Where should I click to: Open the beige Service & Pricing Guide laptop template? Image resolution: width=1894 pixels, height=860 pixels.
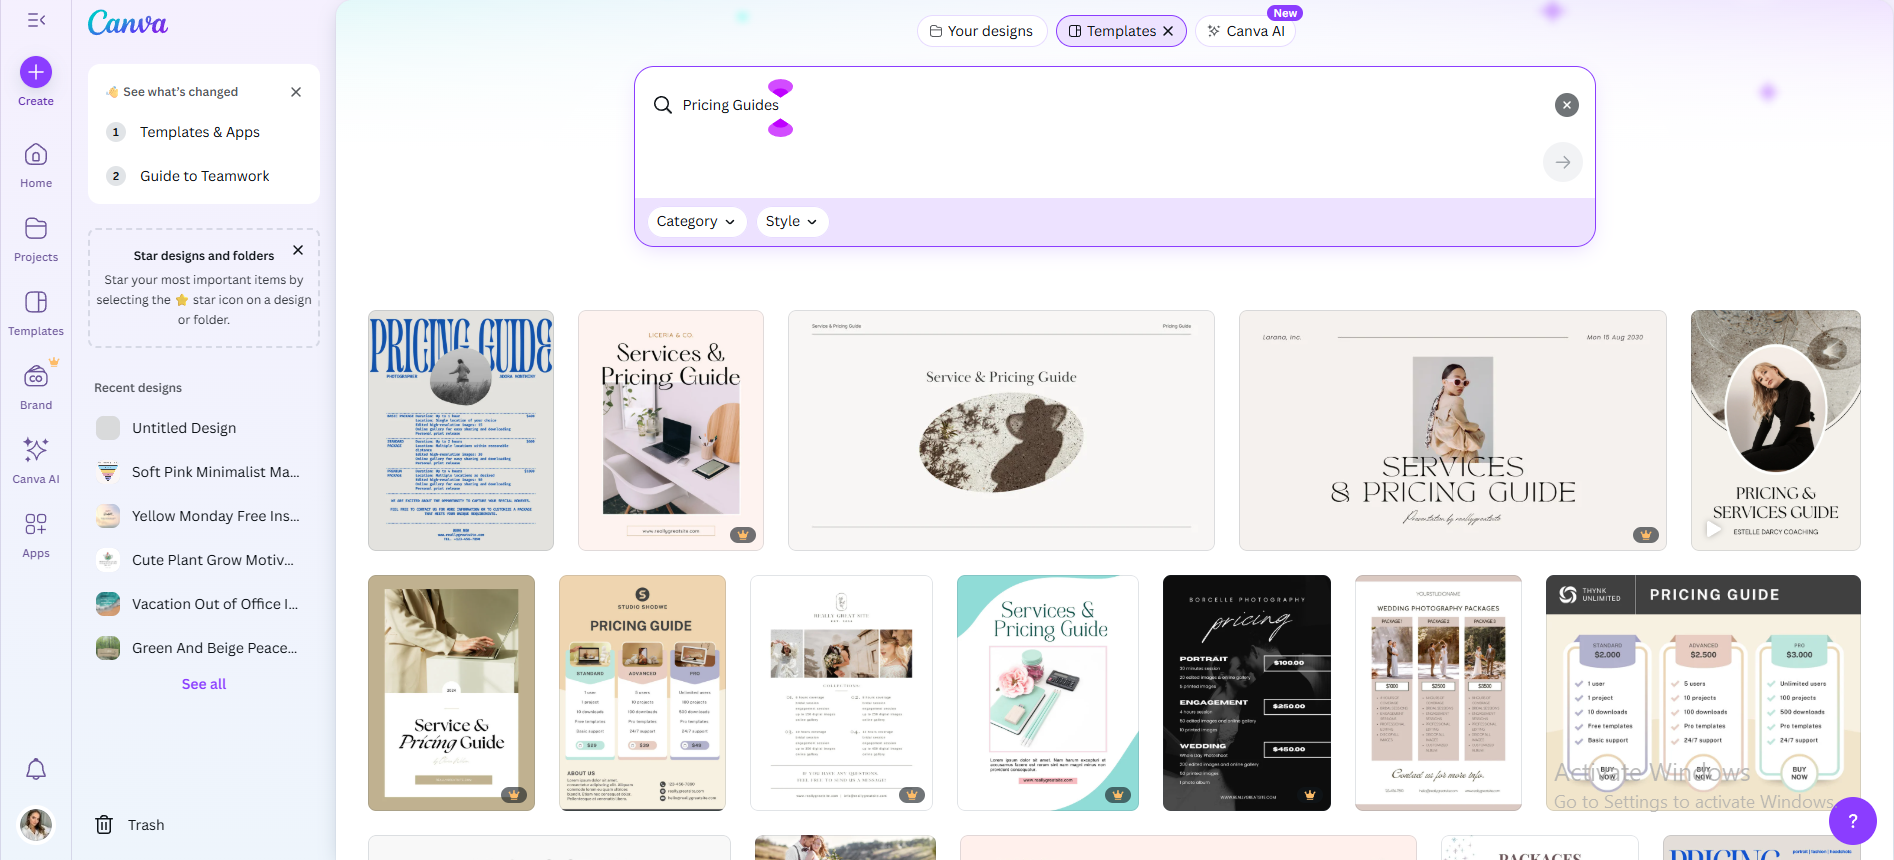451,693
